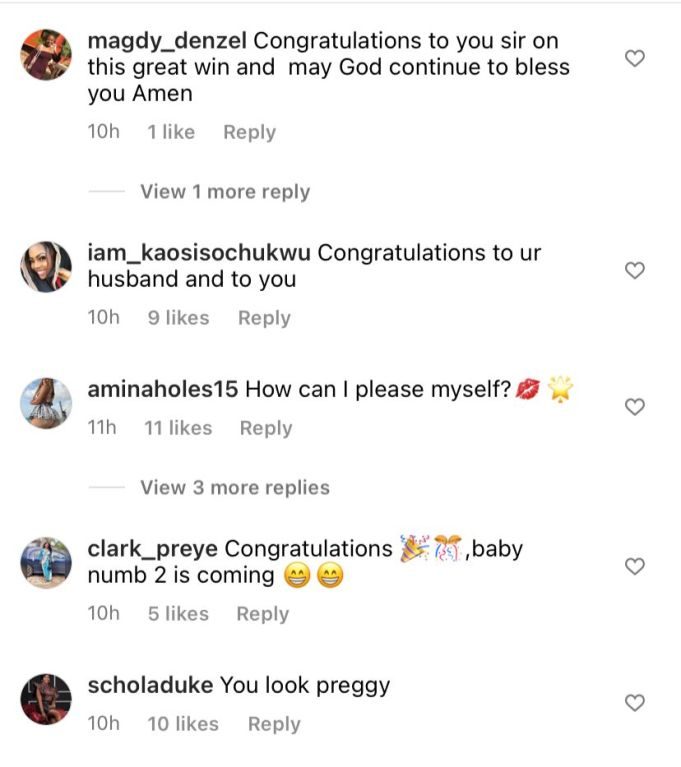Reply to clark_preye's comment

tap(262, 614)
